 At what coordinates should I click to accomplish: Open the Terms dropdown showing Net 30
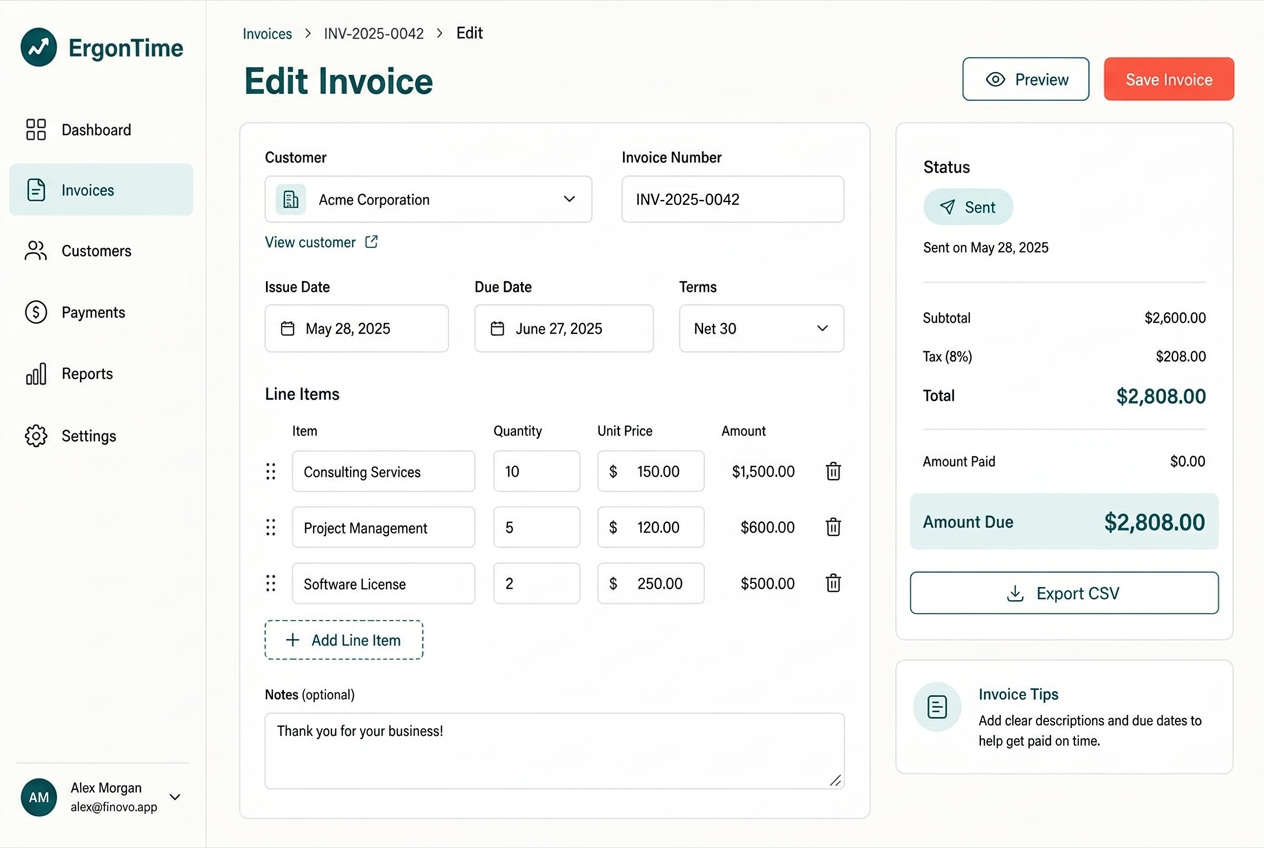click(x=762, y=328)
